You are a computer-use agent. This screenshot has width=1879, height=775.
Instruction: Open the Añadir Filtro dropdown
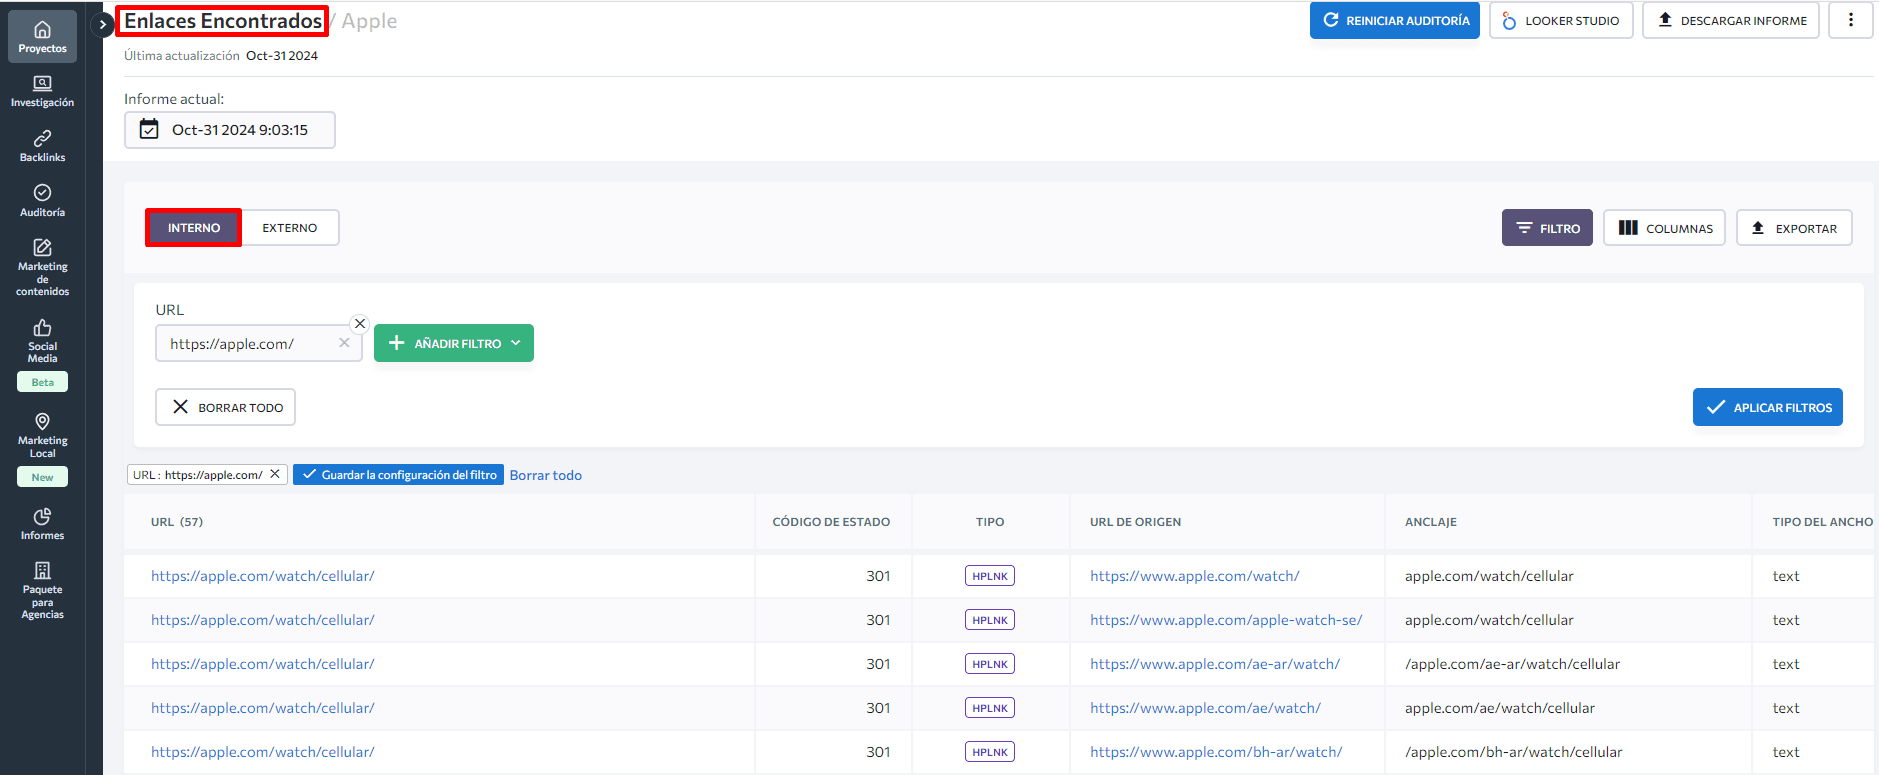454,343
